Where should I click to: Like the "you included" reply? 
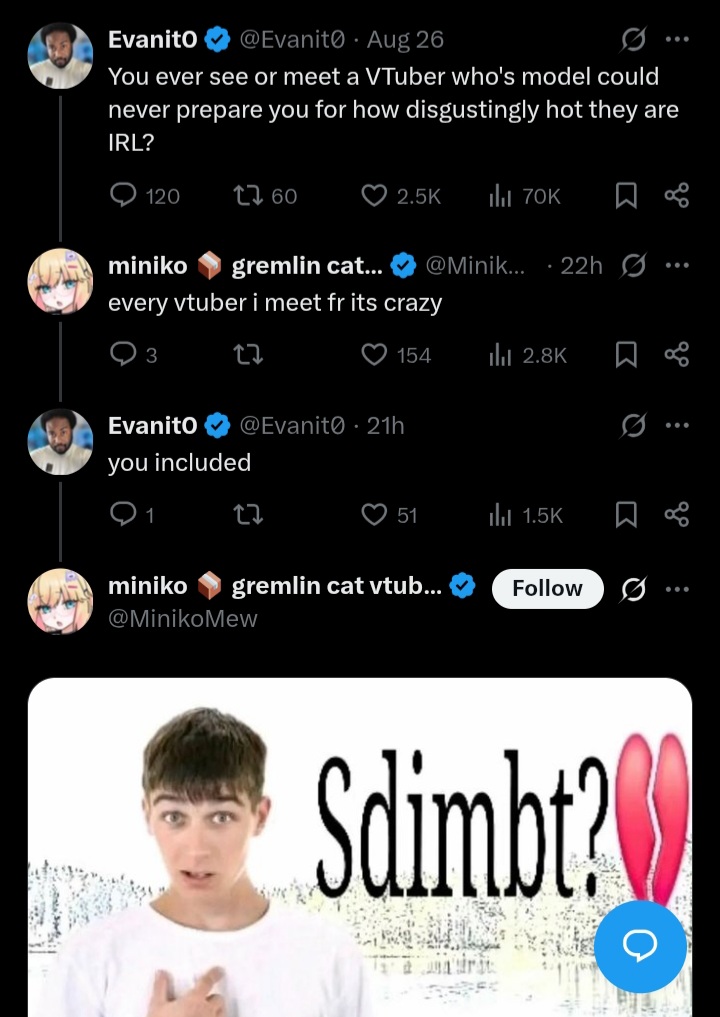click(374, 515)
